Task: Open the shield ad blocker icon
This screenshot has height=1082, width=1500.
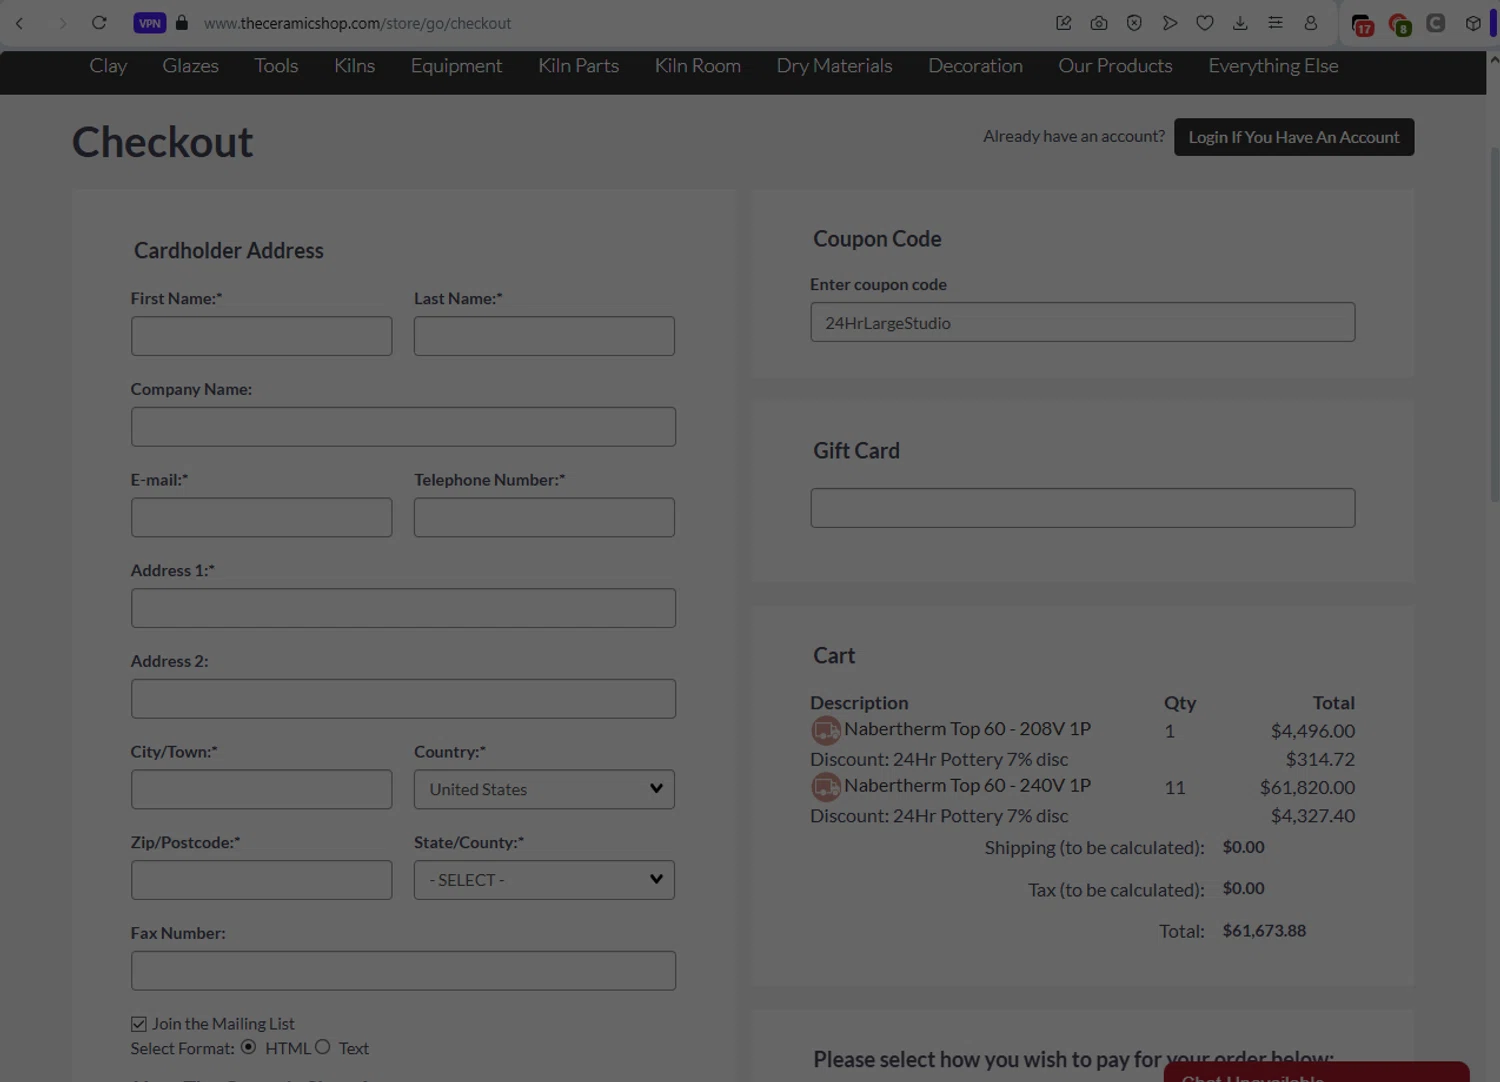Action: click(x=1134, y=23)
